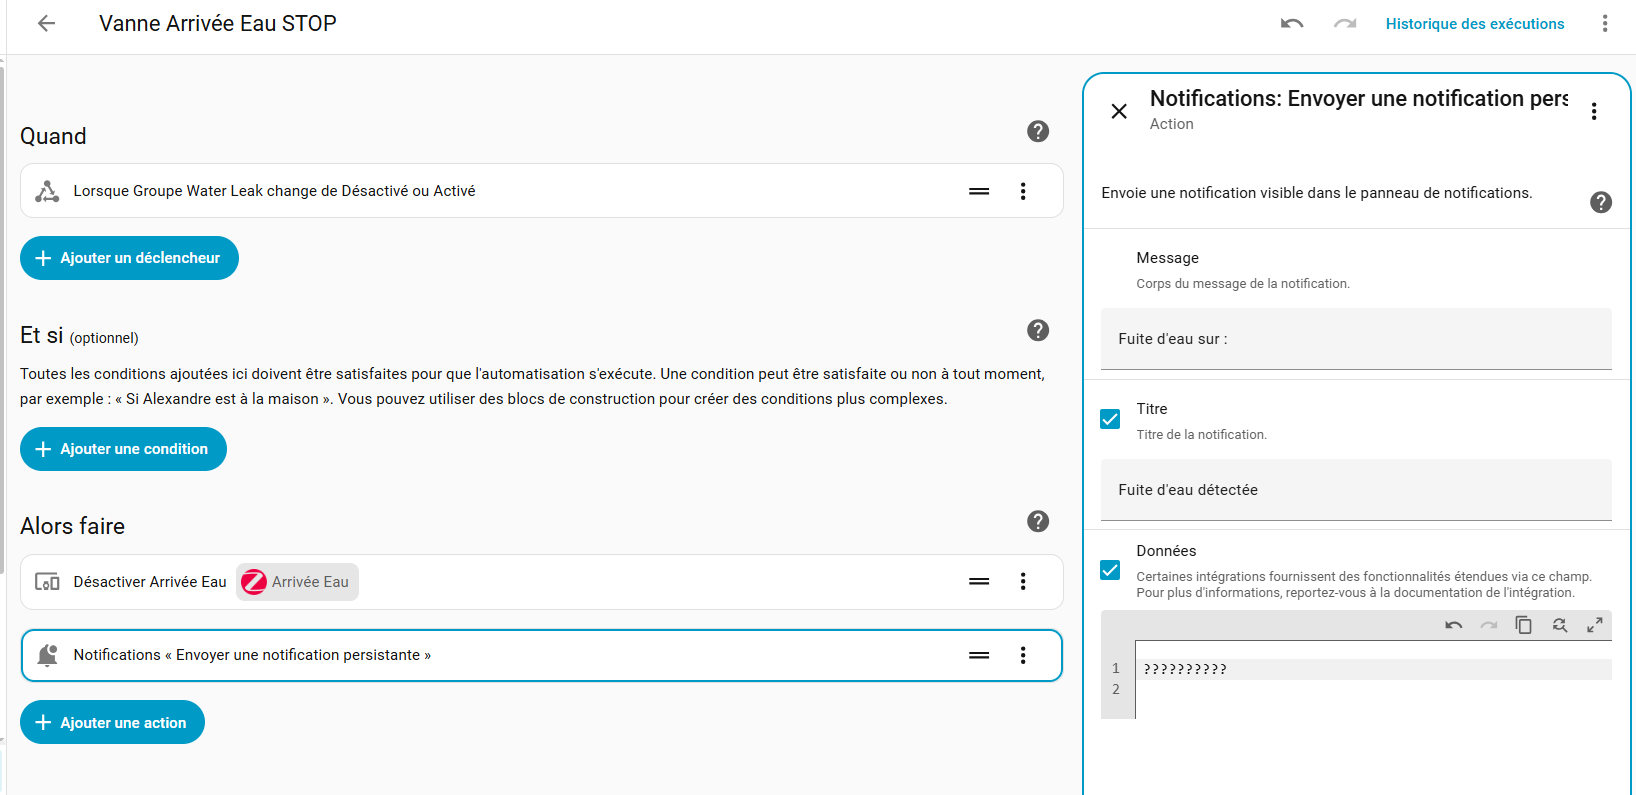
Task: Close the notification action panel
Action: coord(1119,111)
